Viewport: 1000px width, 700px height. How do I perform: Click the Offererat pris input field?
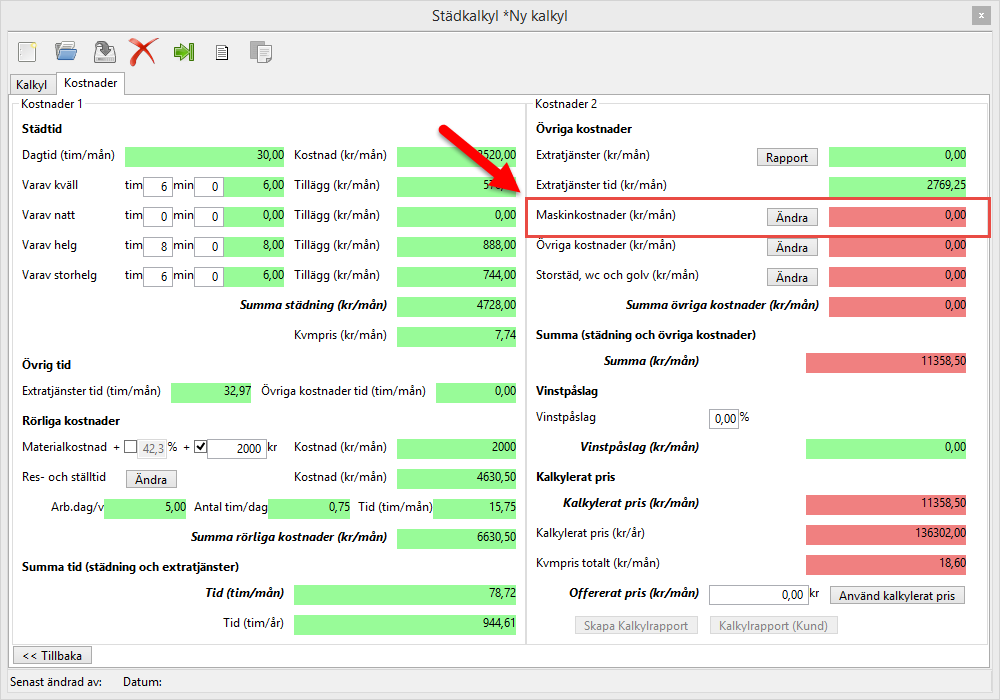pyautogui.click(x=757, y=595)
